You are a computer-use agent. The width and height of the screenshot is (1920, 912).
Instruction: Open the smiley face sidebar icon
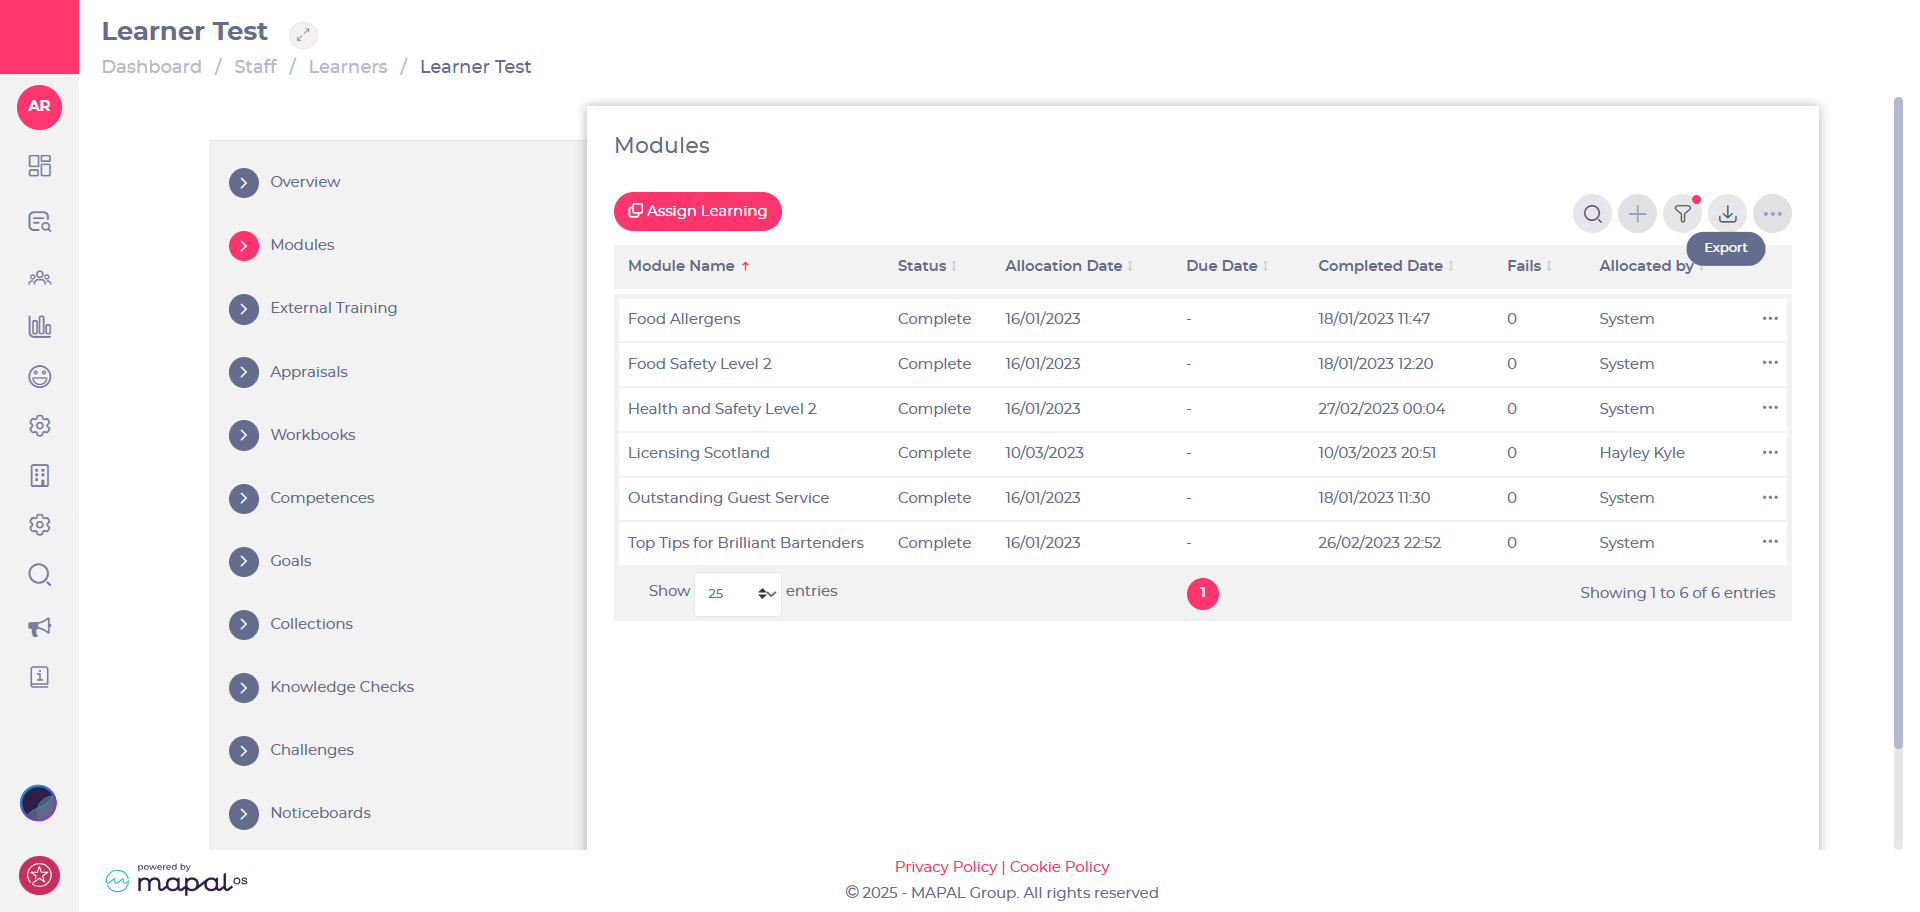tap(39, 376)
